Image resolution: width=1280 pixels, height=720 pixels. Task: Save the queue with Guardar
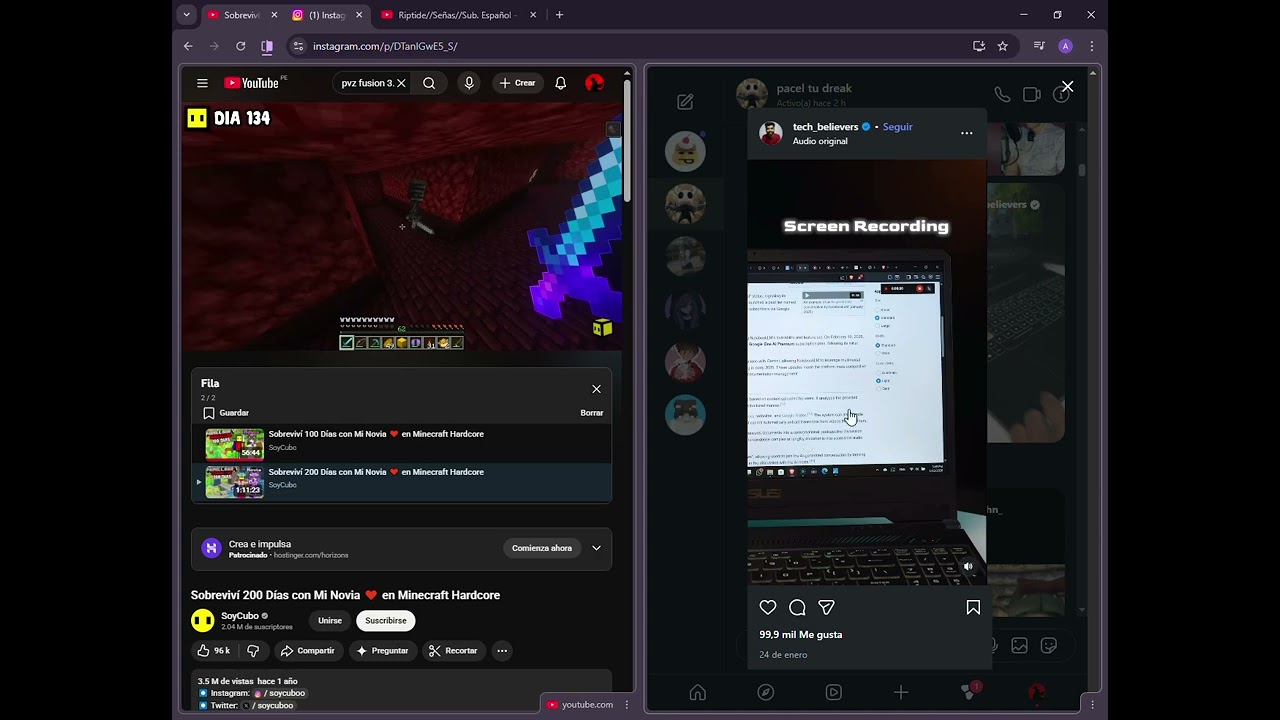tap(226, 413)
